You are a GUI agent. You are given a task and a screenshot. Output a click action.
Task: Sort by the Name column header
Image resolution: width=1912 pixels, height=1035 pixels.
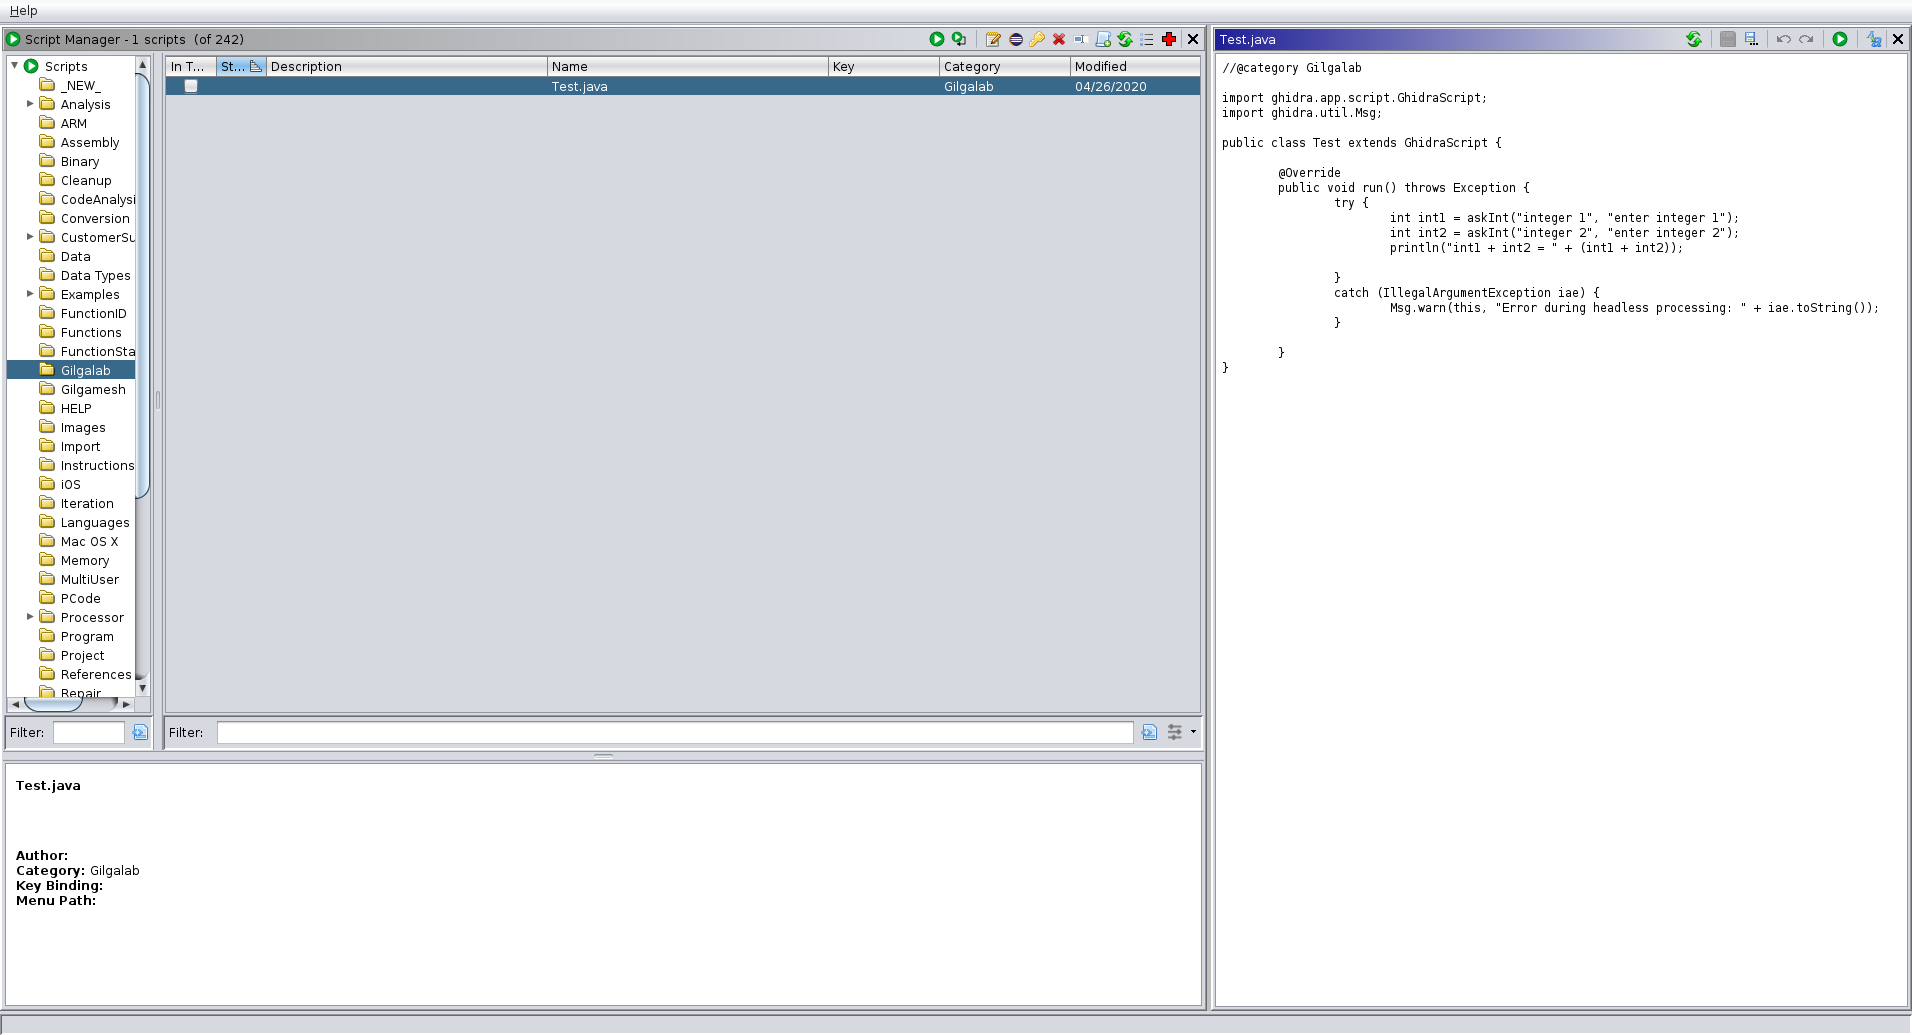[x=688, y=66]
